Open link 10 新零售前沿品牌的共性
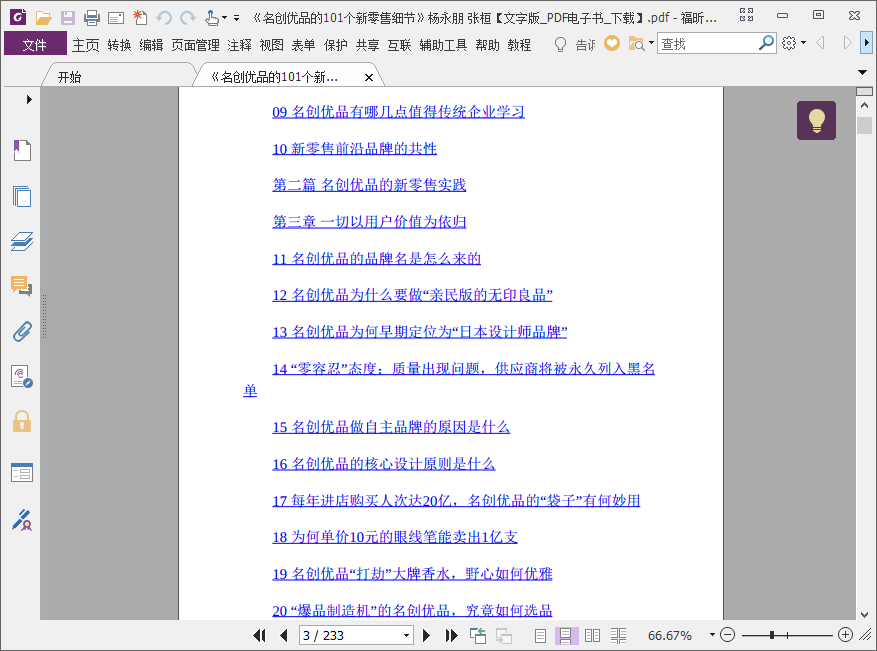Viewport: 877px width, 651px height. point(354,149)
